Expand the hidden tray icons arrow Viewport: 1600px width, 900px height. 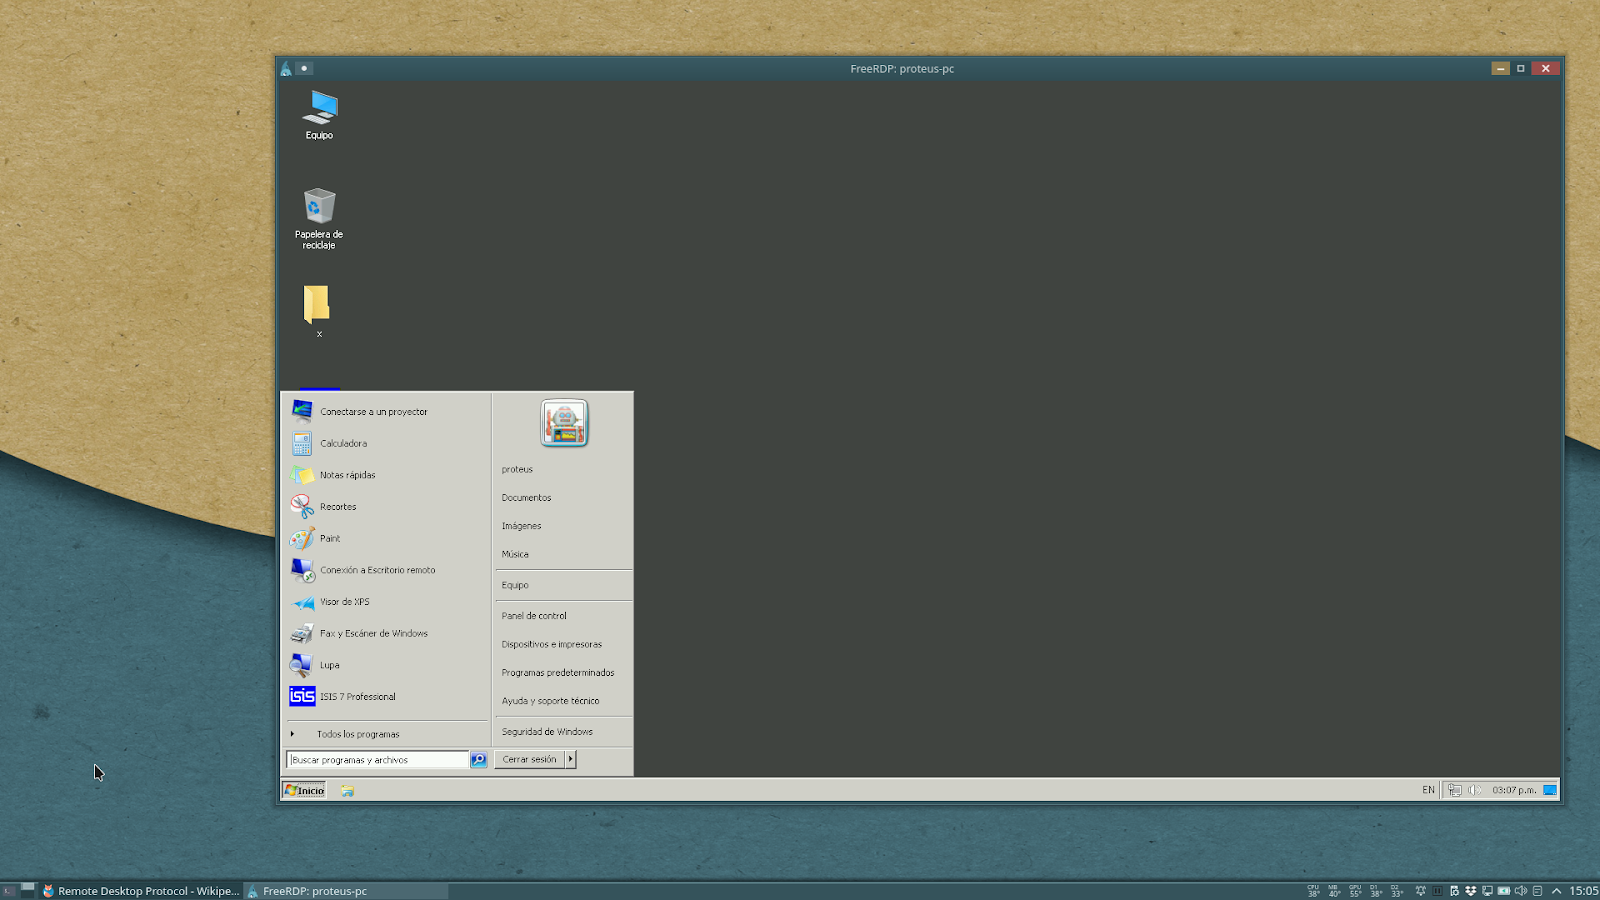click(1557, 890)
